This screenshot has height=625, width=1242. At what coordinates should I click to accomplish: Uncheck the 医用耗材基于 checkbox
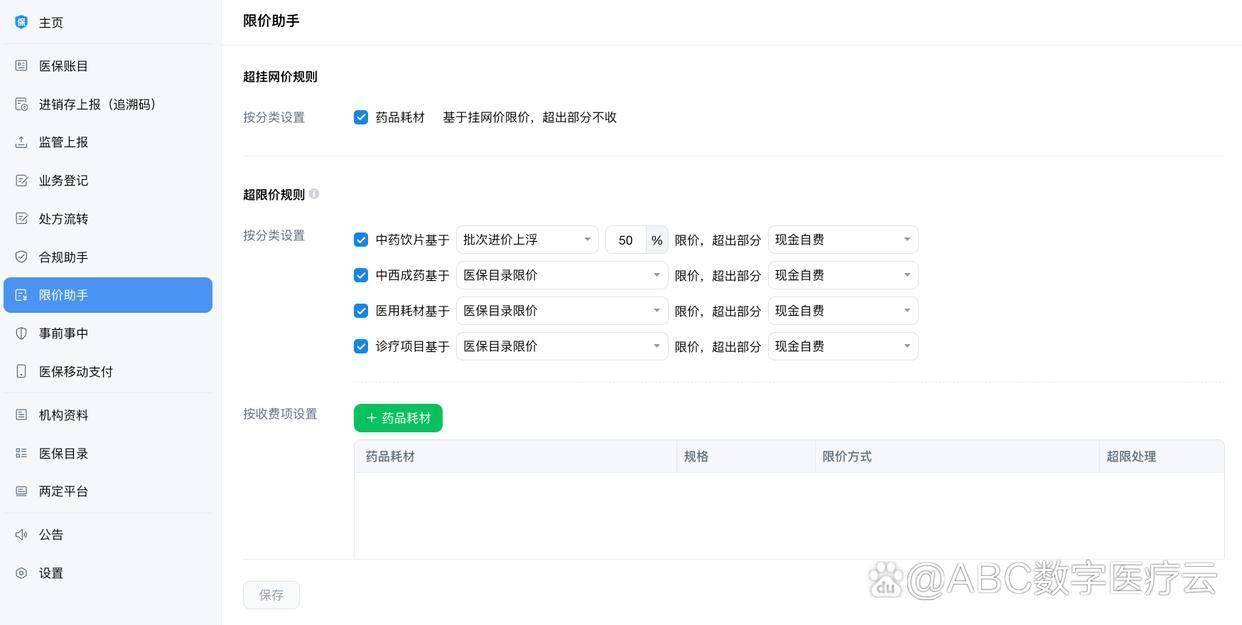click(361, 311)
